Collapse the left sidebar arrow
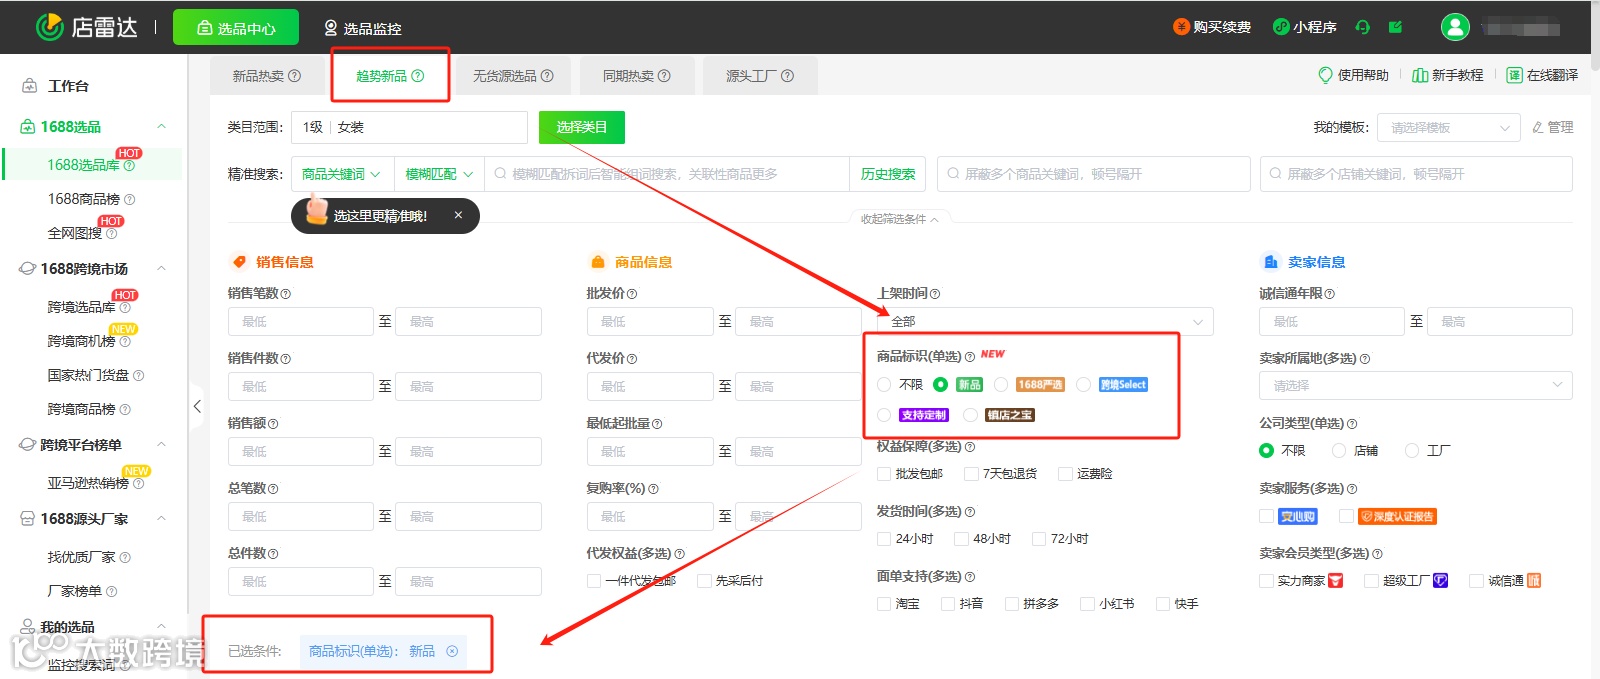This screenshot has height=679, width=1600. click(197, 406)
